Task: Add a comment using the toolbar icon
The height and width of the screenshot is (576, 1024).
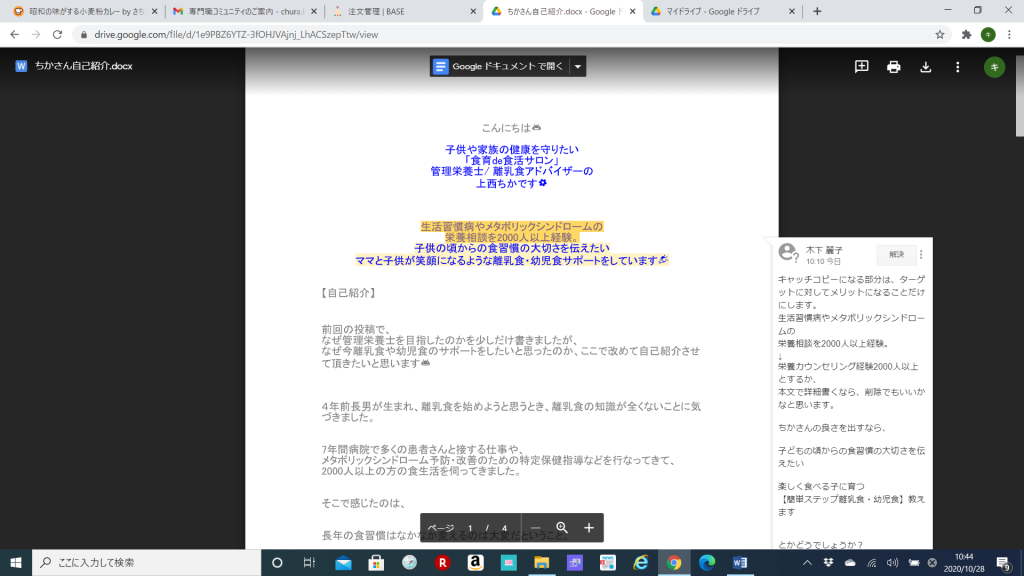Action: 861,67
